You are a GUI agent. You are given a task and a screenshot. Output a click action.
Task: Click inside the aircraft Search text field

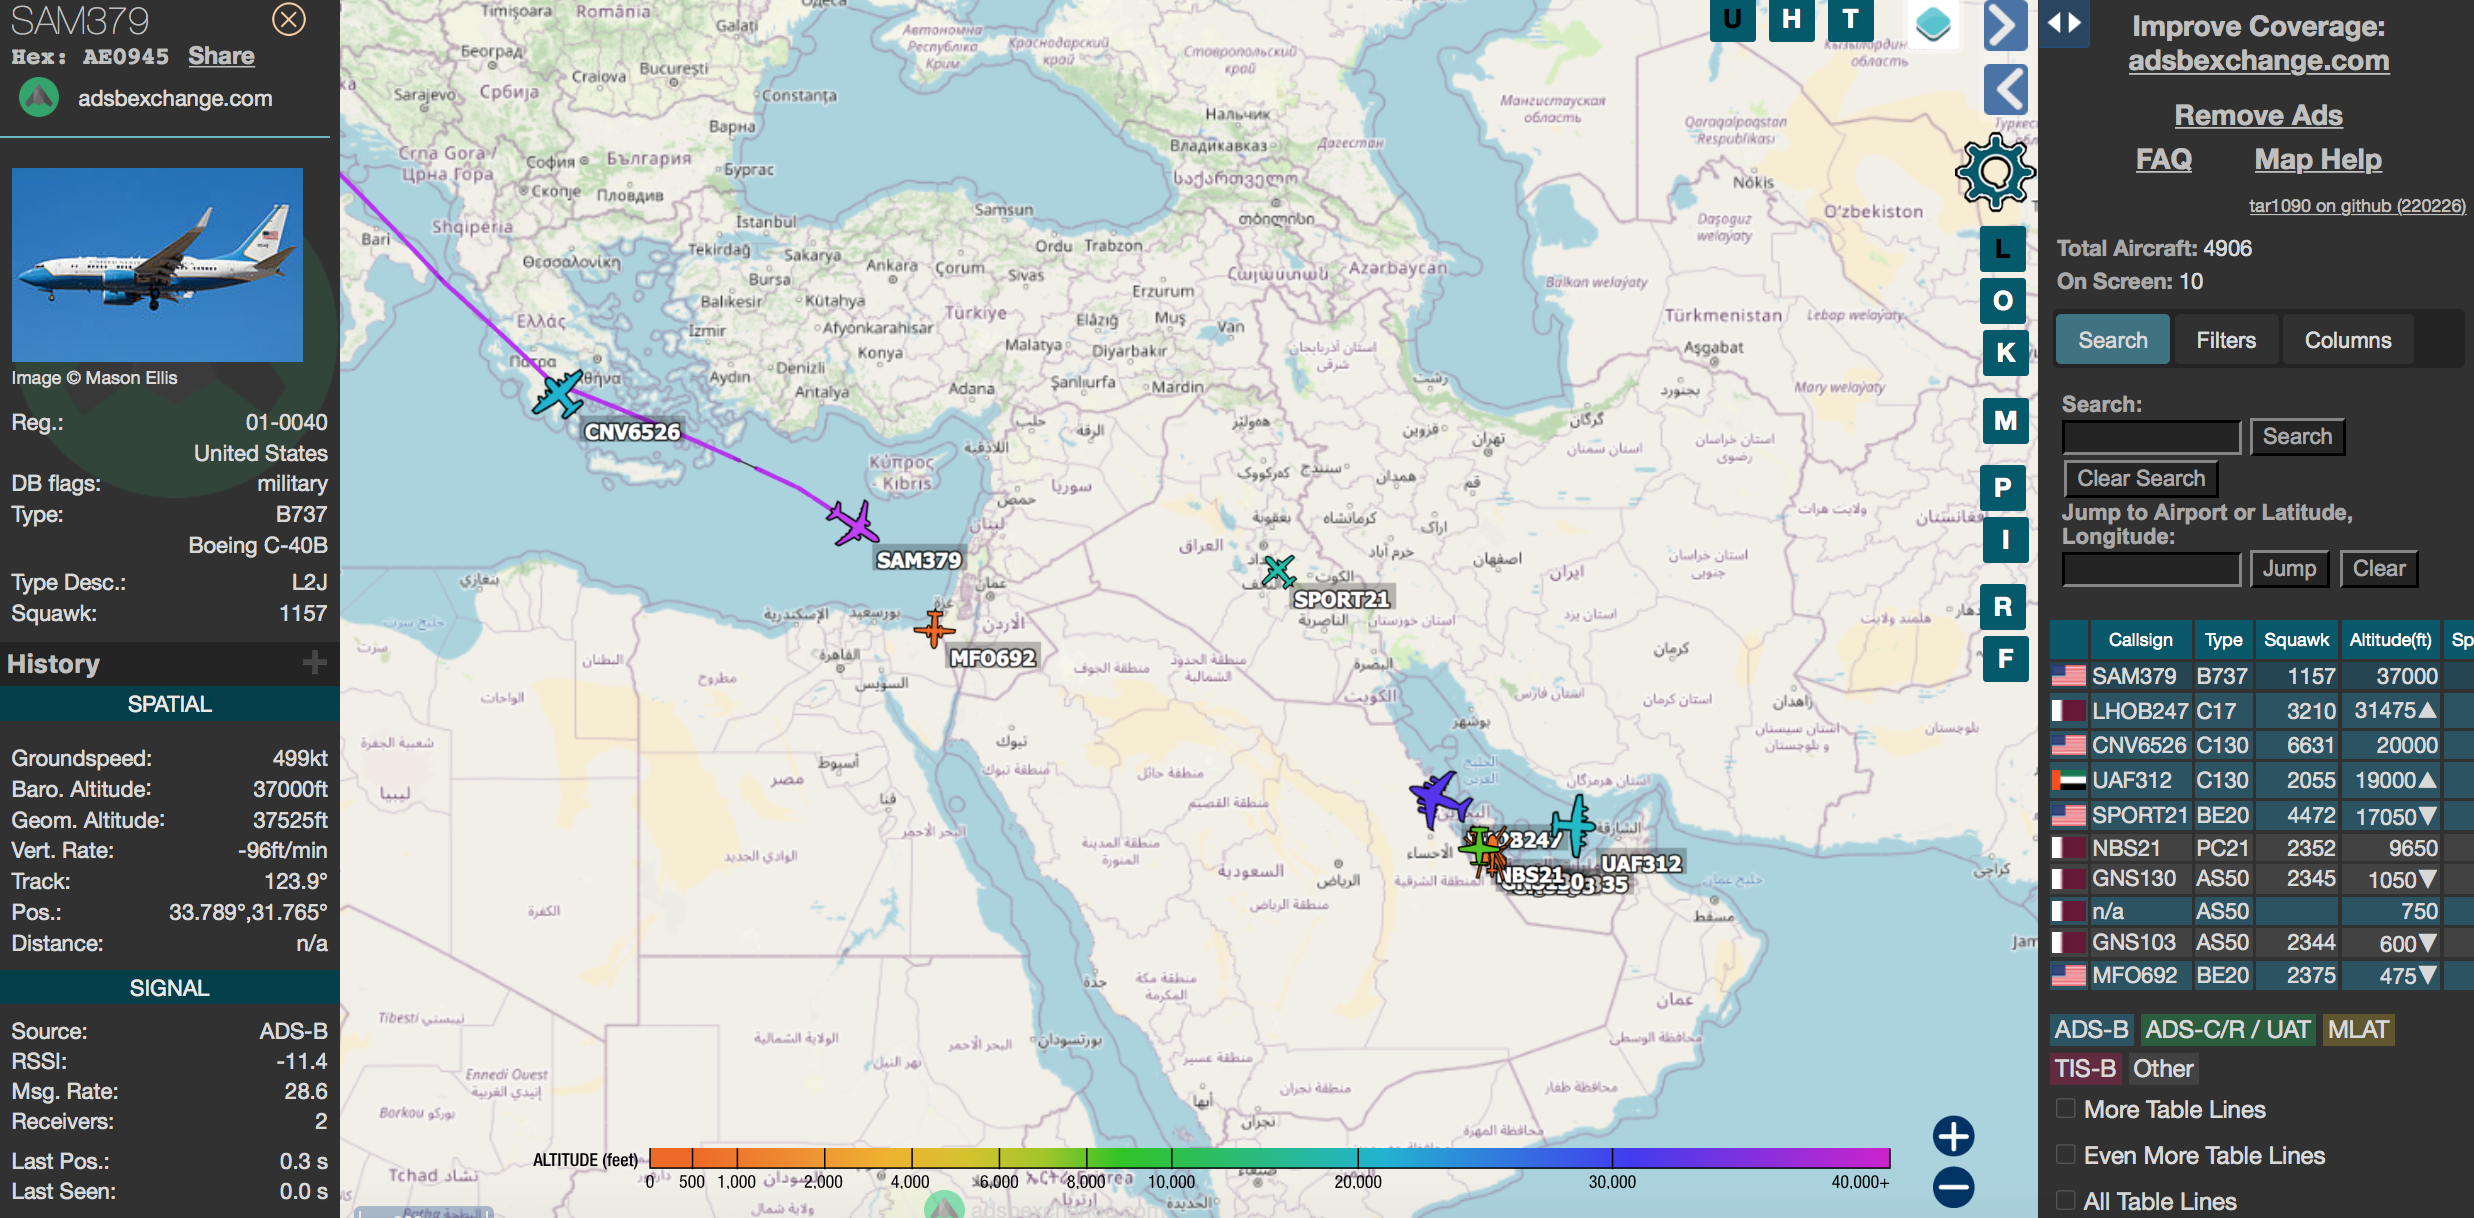(x=2151, y=437)
